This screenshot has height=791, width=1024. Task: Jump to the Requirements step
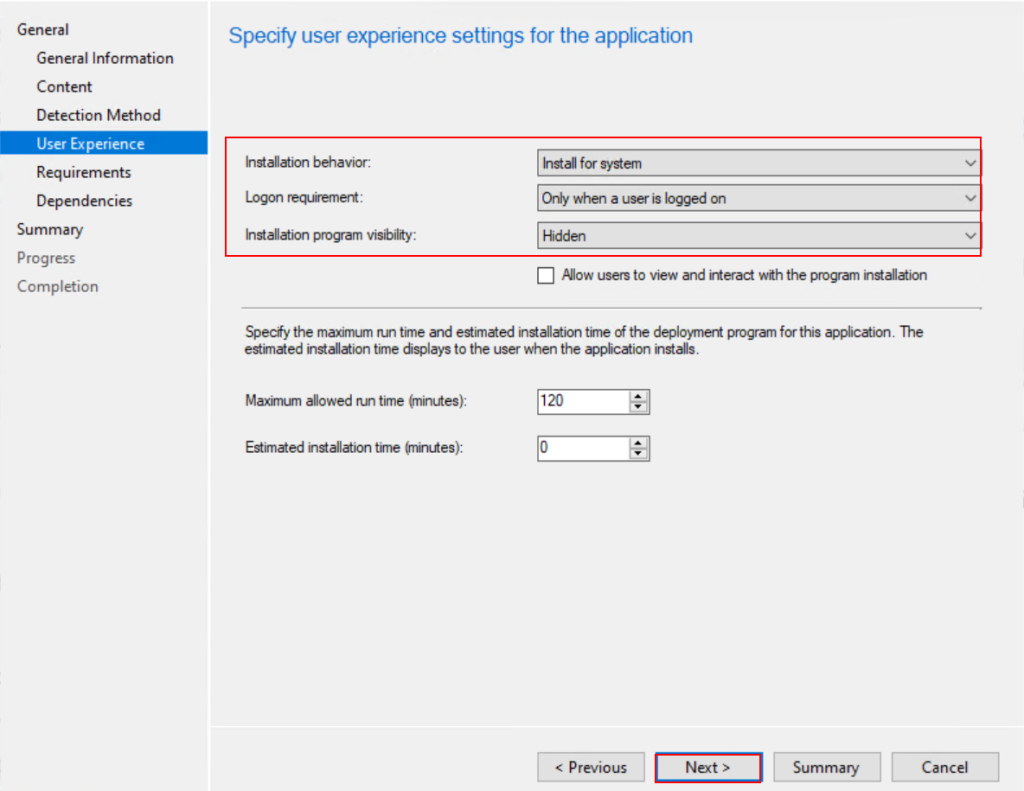(83, 172)
